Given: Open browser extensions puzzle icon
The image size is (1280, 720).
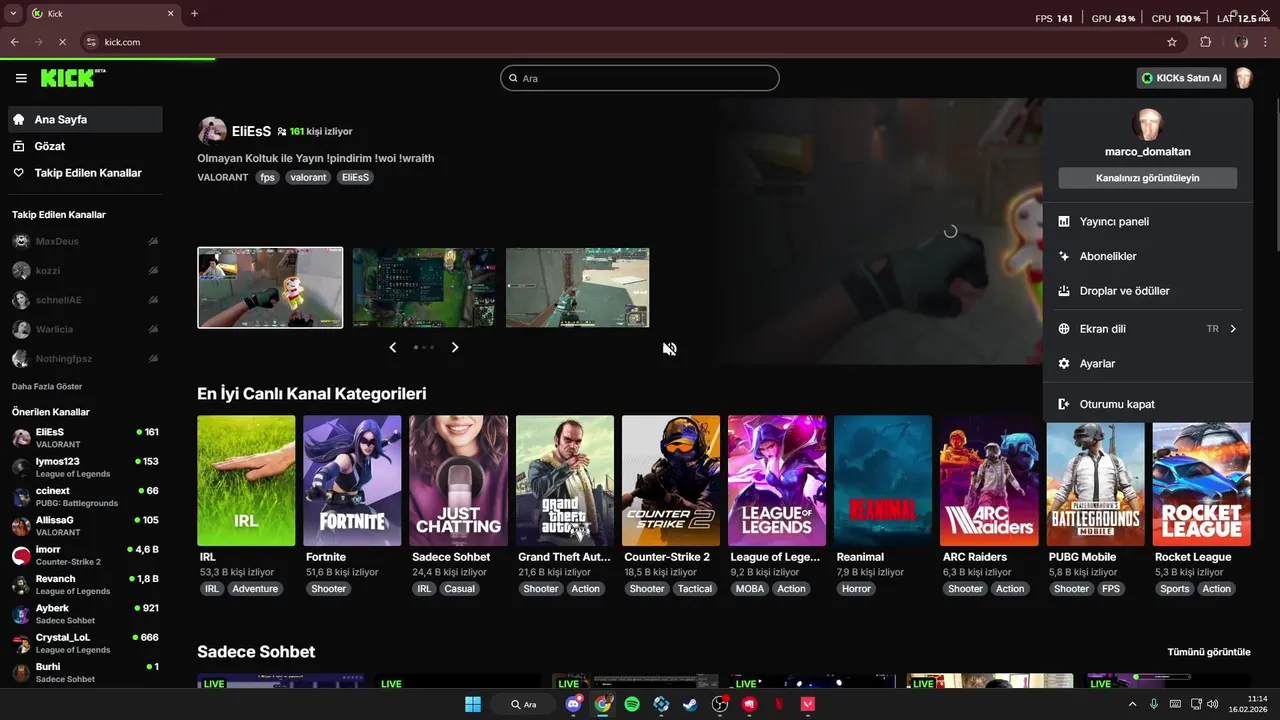Looking at the screenshot, I should coord(1205,42).
